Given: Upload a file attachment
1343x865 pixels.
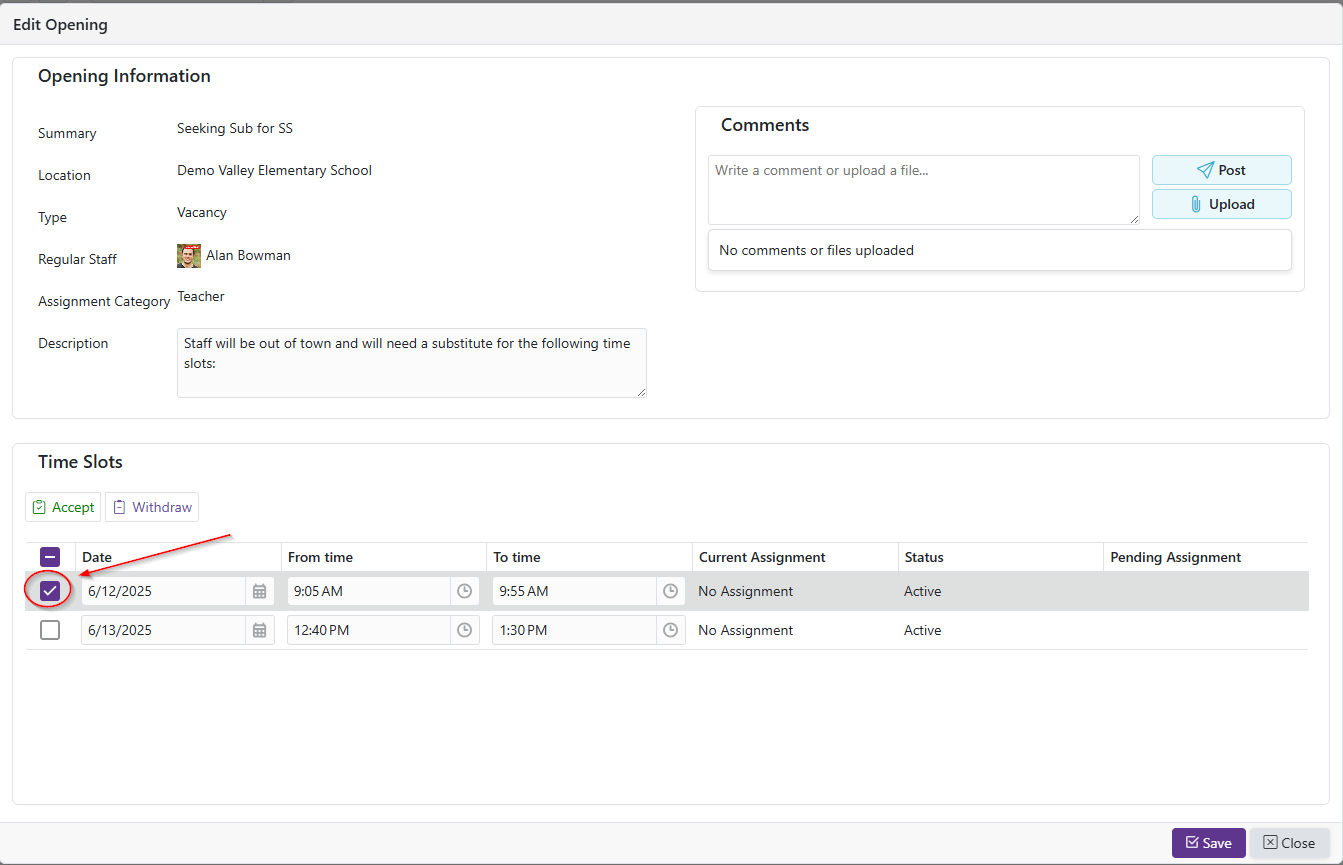Looking at the screenshot, I should [x=1221, y=204].
